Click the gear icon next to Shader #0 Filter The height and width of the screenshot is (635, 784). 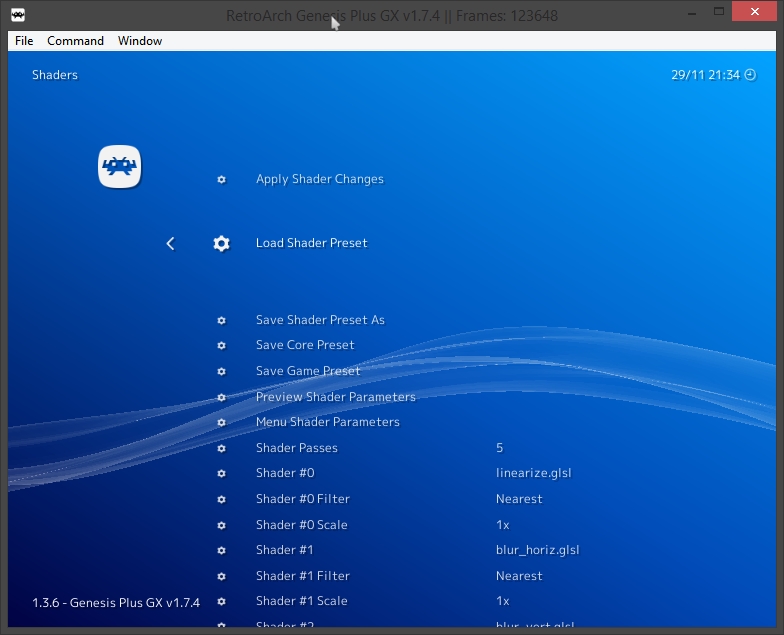click(x=222, y=500)
